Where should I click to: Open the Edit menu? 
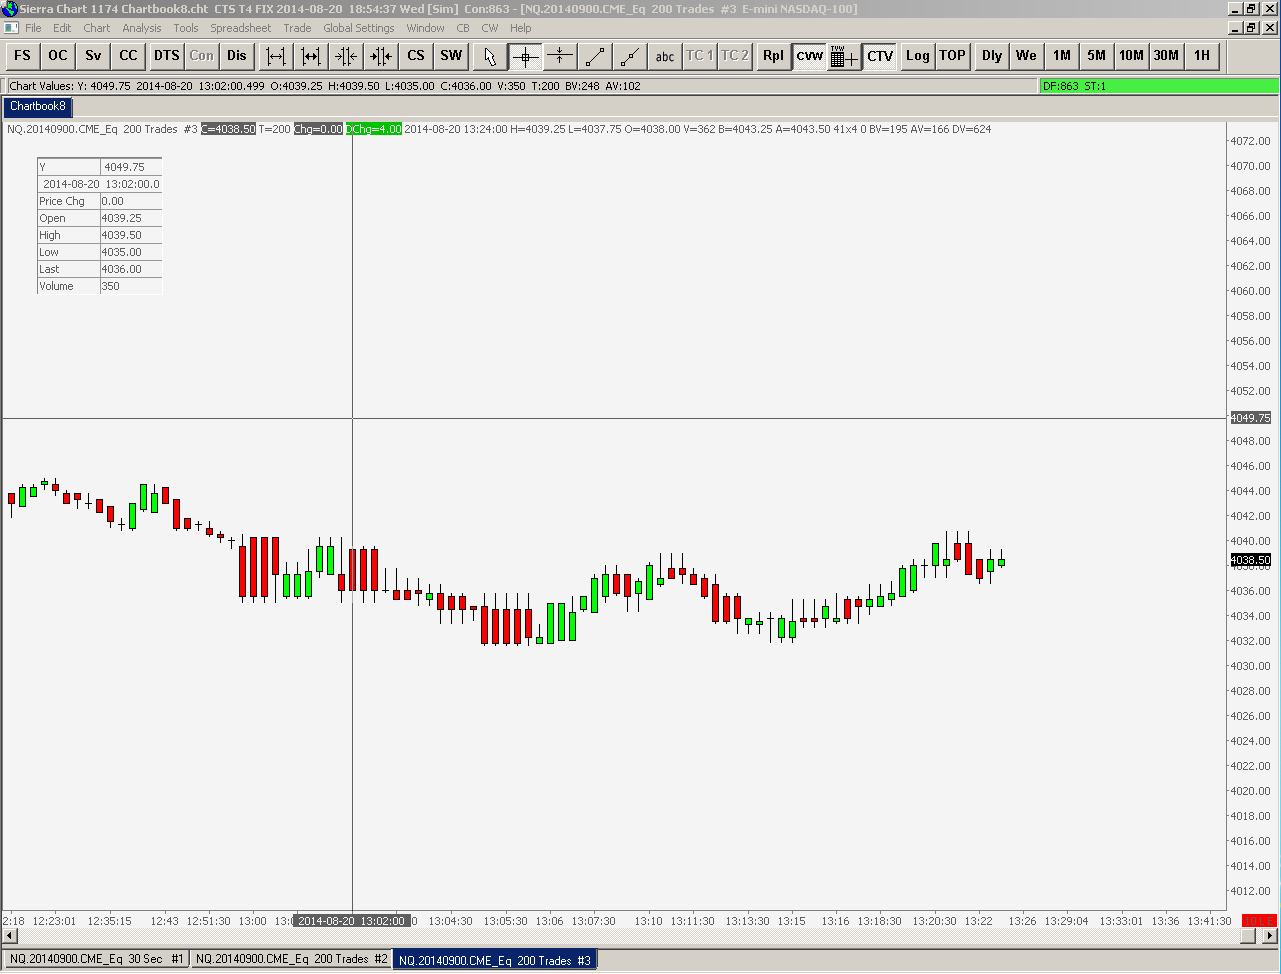tap(62, 28)
